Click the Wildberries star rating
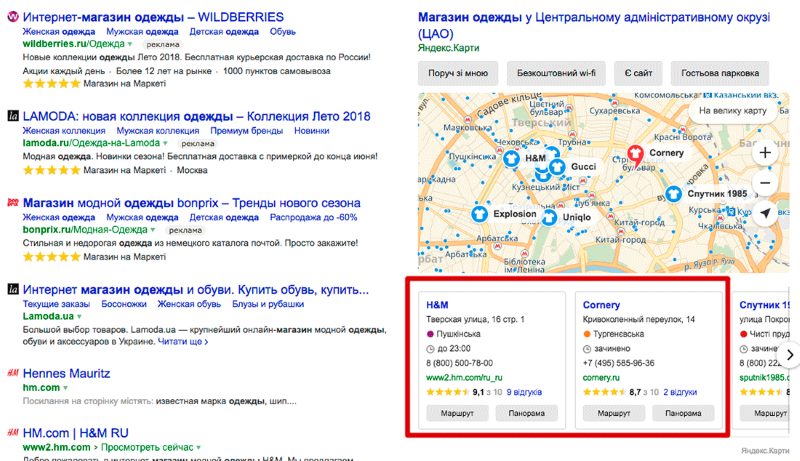This screenshot has height=461, width=800. [x=52, y=84]
